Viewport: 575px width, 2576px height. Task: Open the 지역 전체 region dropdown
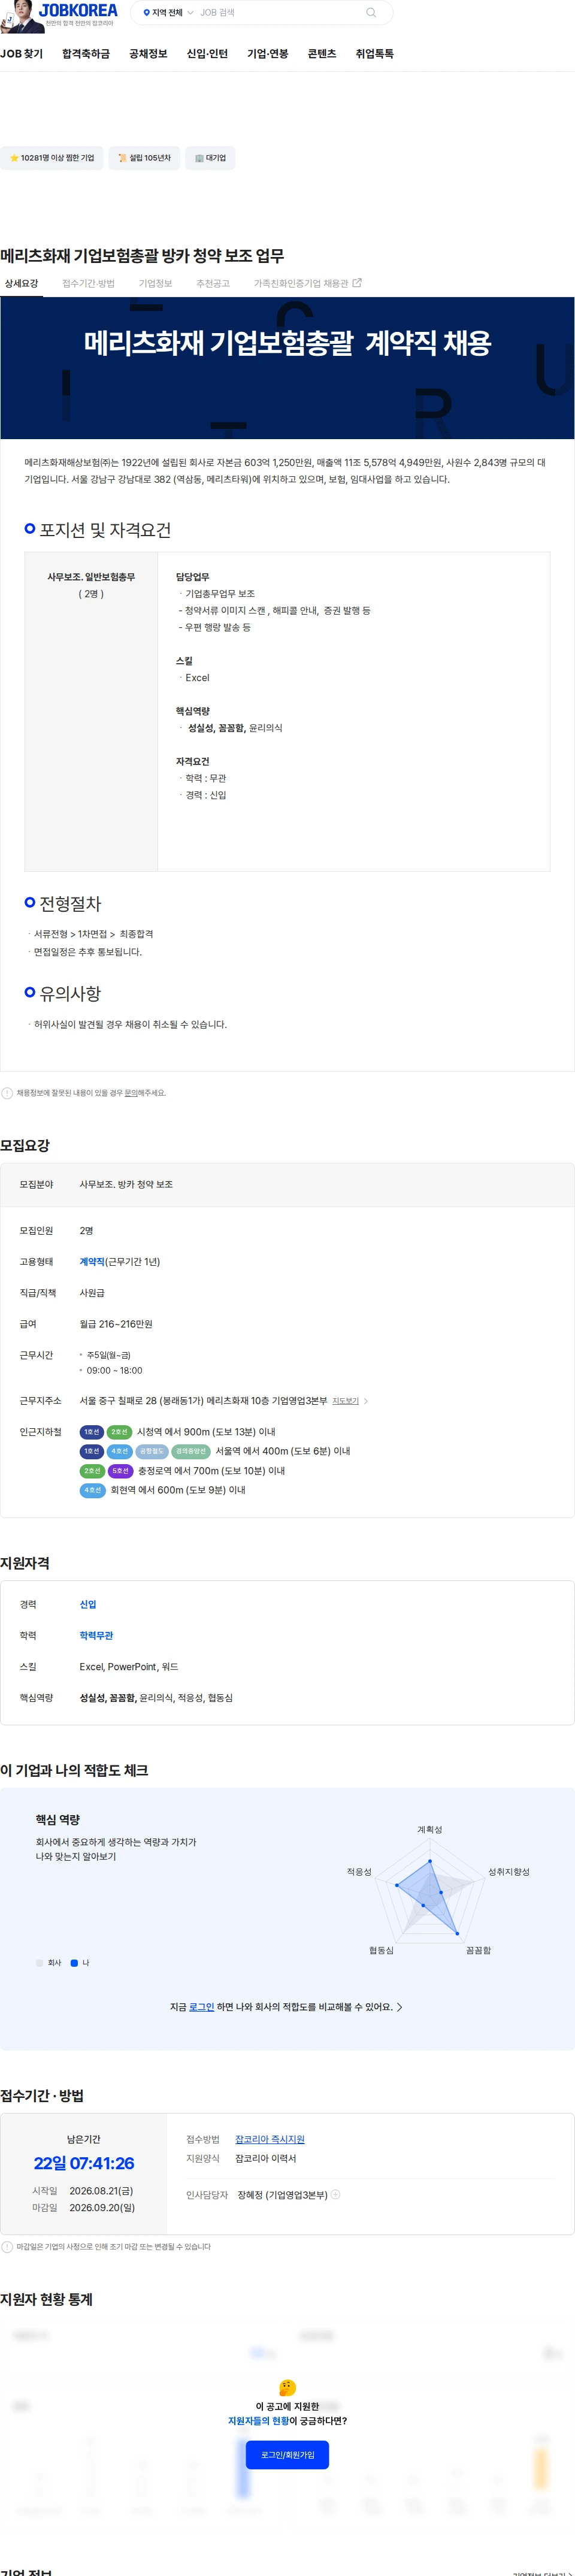pyautogui.click(x=167, y=13)
